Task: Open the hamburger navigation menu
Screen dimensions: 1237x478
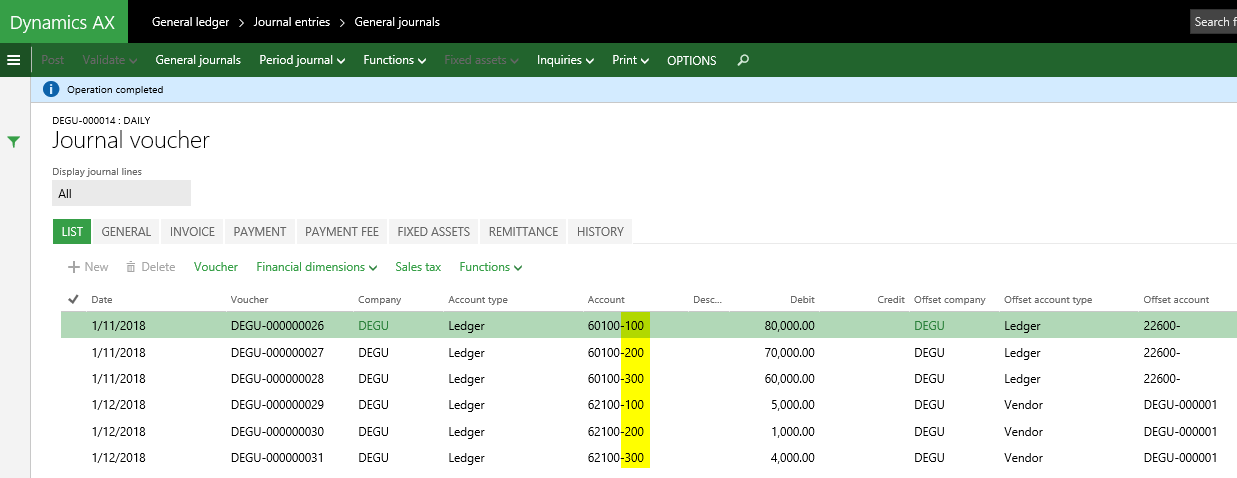Action: (14, 60)
